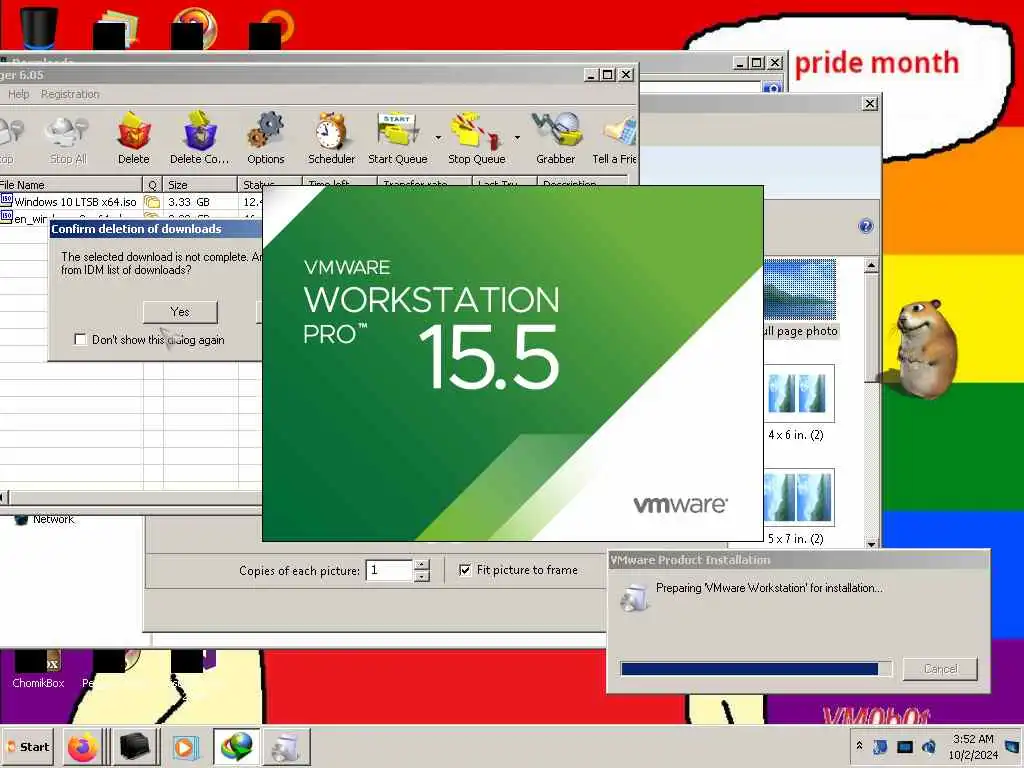Viewport: 1024px width, 768px height.
Task: Click the Delete Completed toolbar icon
Action: point(200,139)
